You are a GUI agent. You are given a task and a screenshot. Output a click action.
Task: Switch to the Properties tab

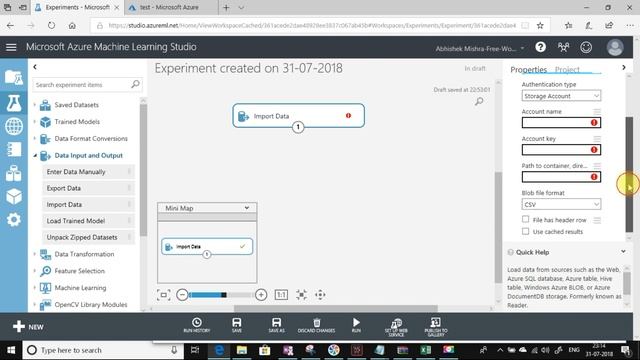point(528,70)
